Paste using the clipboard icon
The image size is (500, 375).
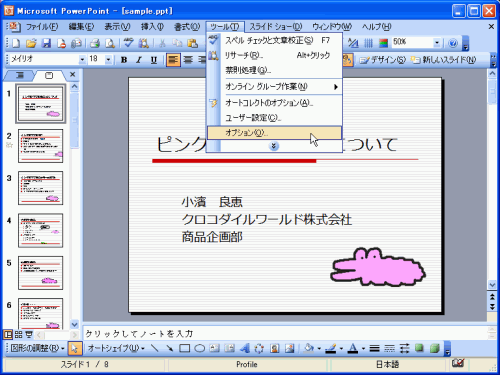pyautogui.click(x=192, y=43)
